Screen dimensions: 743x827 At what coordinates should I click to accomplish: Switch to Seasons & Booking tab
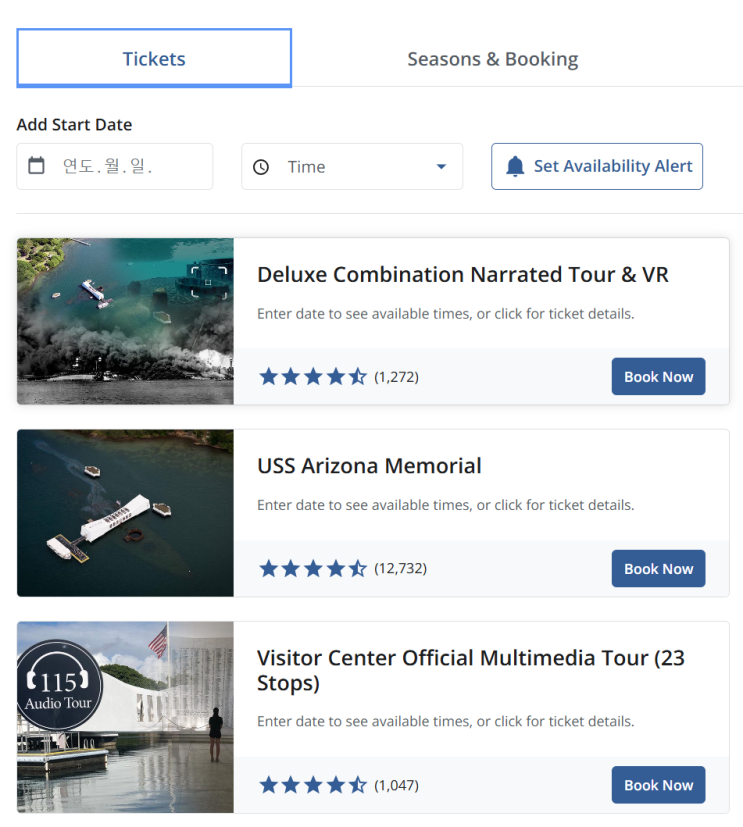492,59
